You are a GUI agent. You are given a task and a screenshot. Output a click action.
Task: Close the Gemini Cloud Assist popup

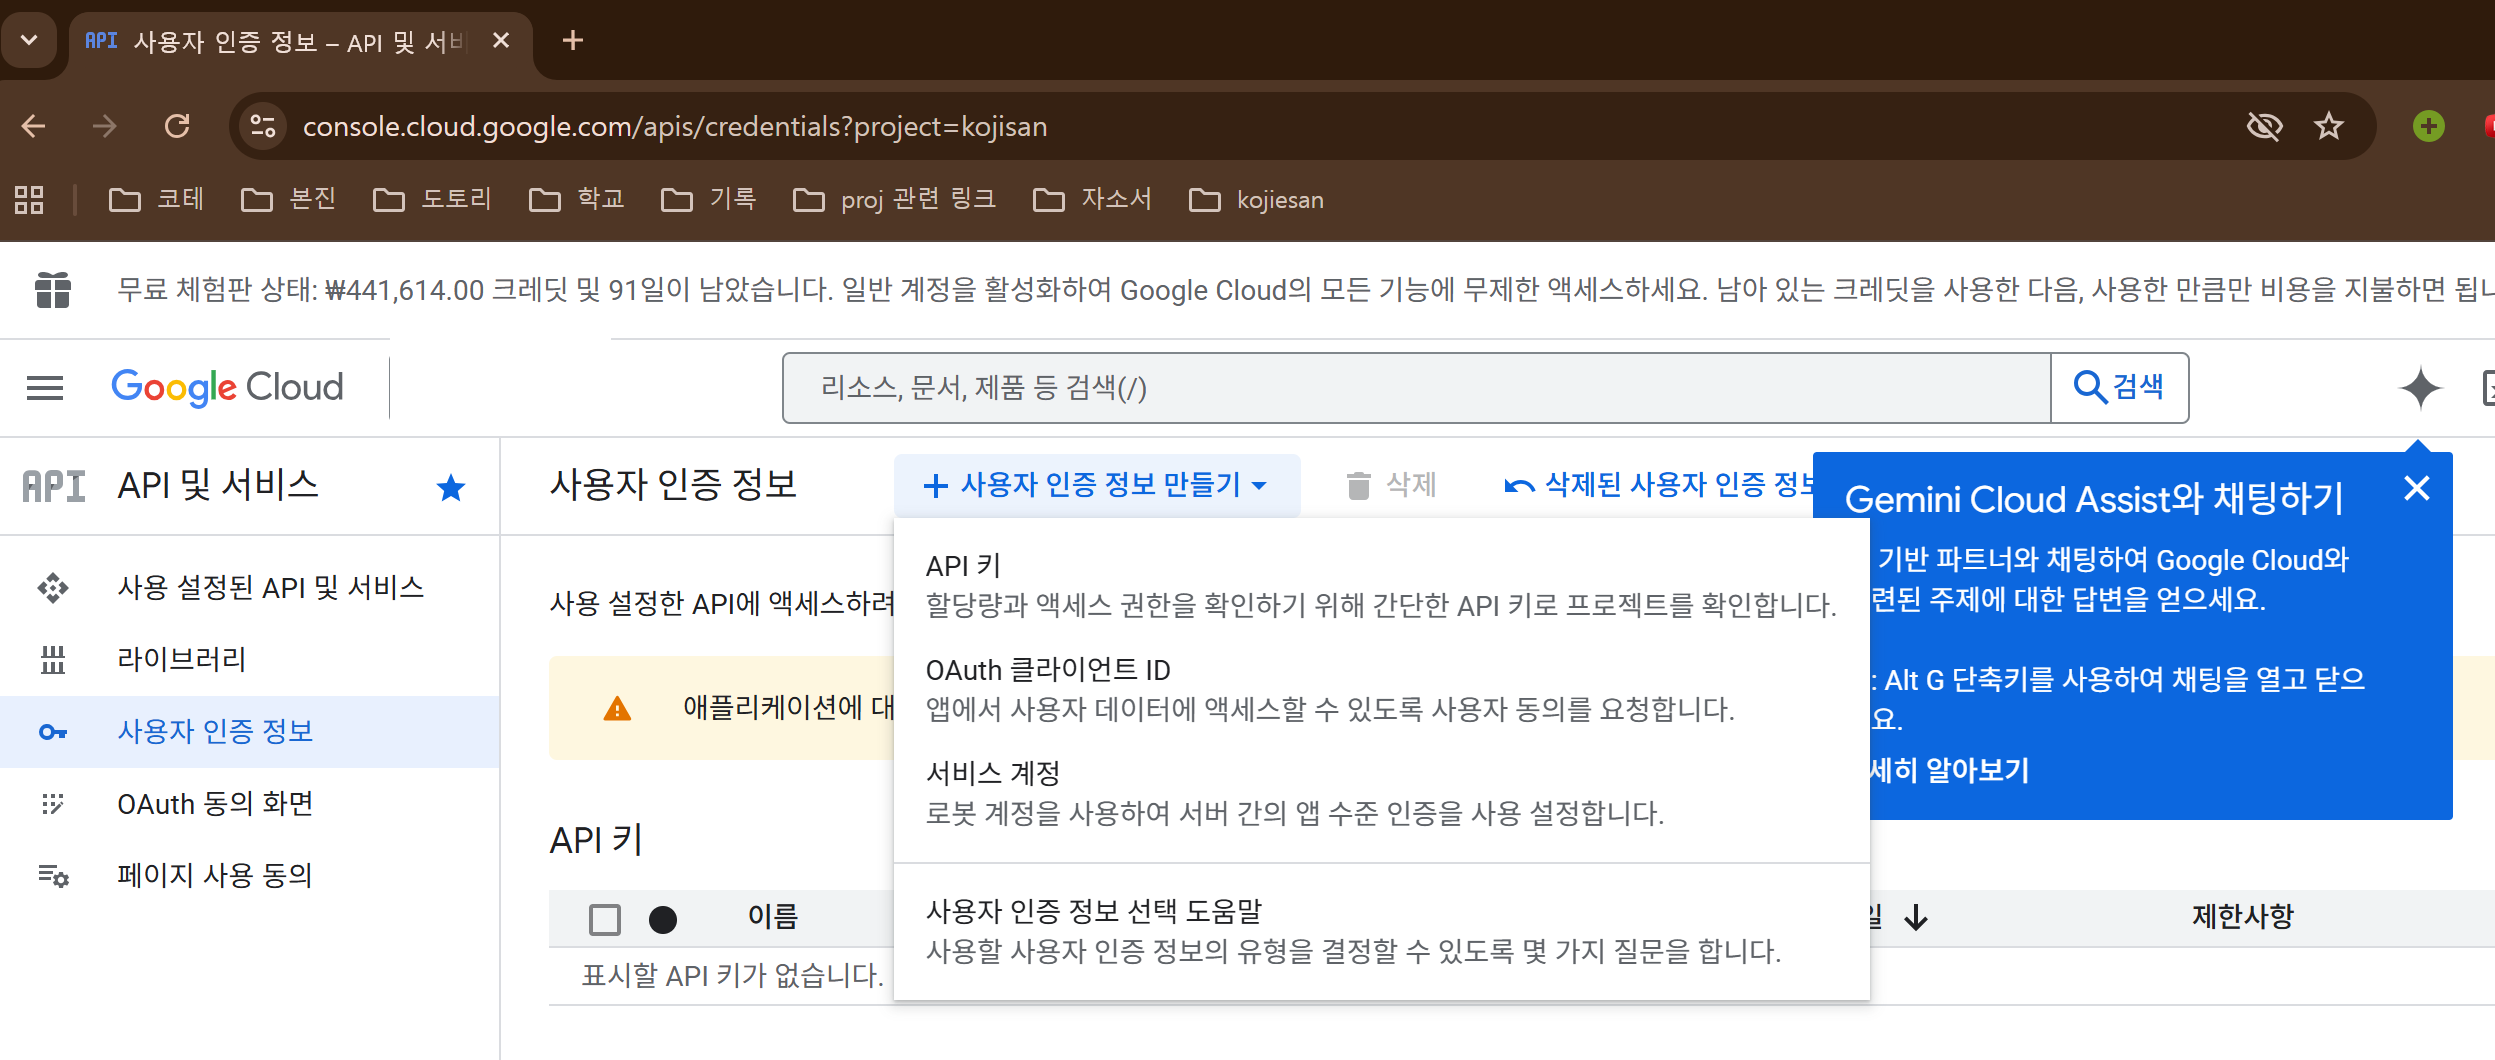[x=2416, y=488]
